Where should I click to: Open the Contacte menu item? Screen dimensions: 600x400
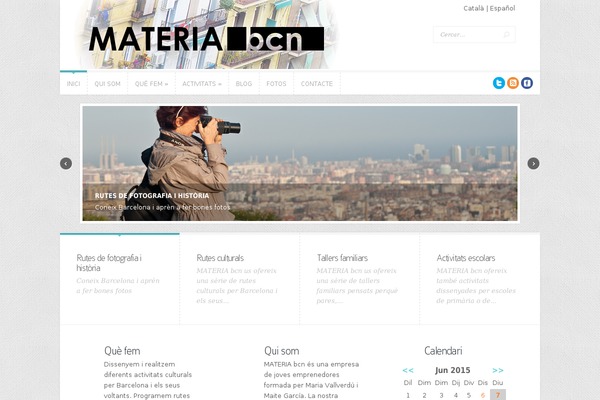pos(317,83)
